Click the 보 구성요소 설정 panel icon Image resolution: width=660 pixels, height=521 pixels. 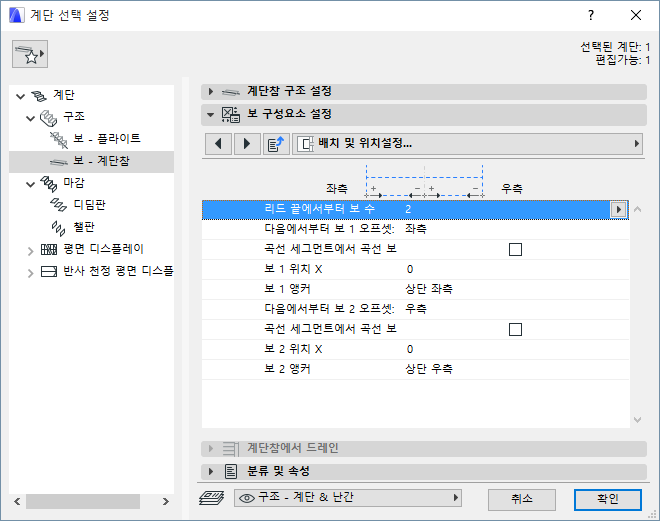[x=231, y=114]
